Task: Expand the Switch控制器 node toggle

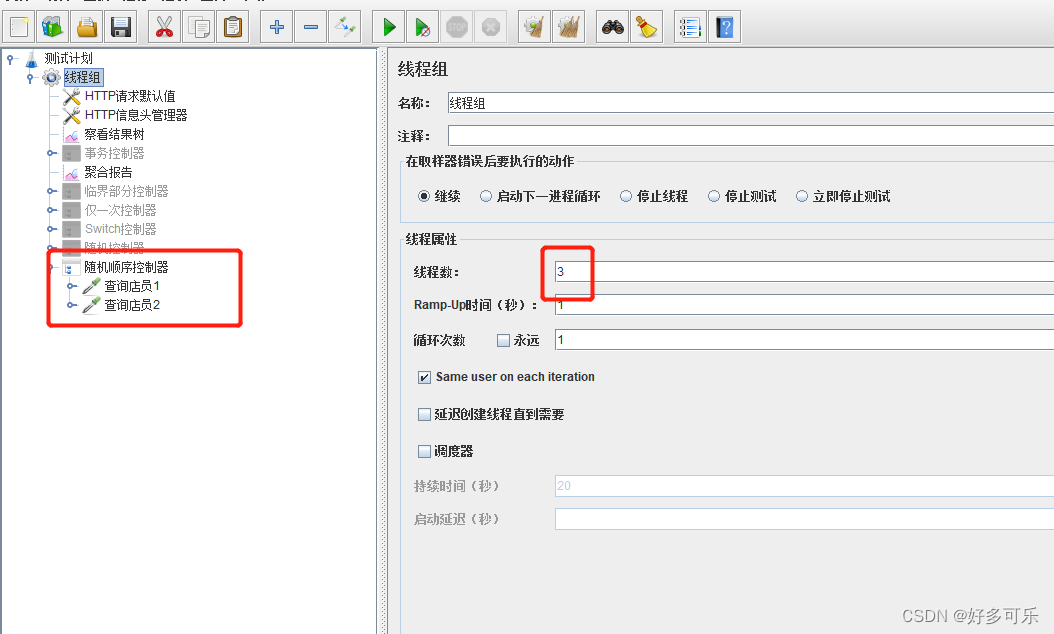Action: [52, 229]
